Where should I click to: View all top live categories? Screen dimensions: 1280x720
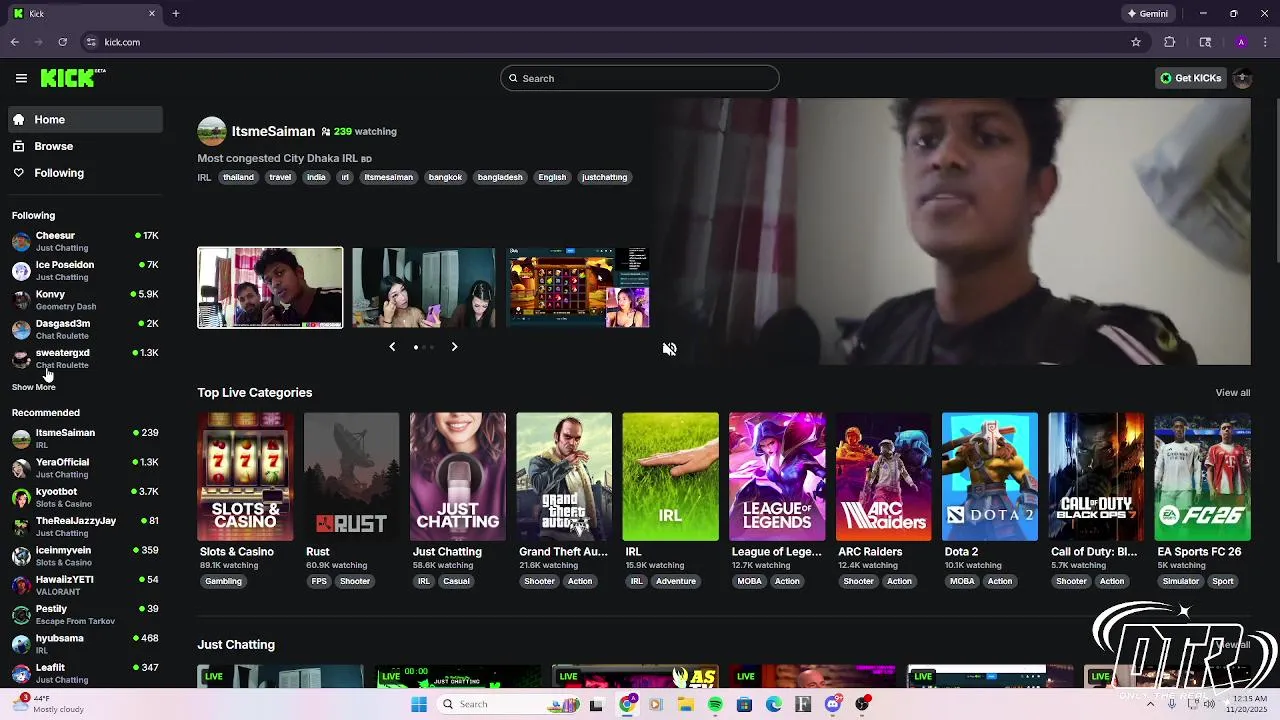1232,393
